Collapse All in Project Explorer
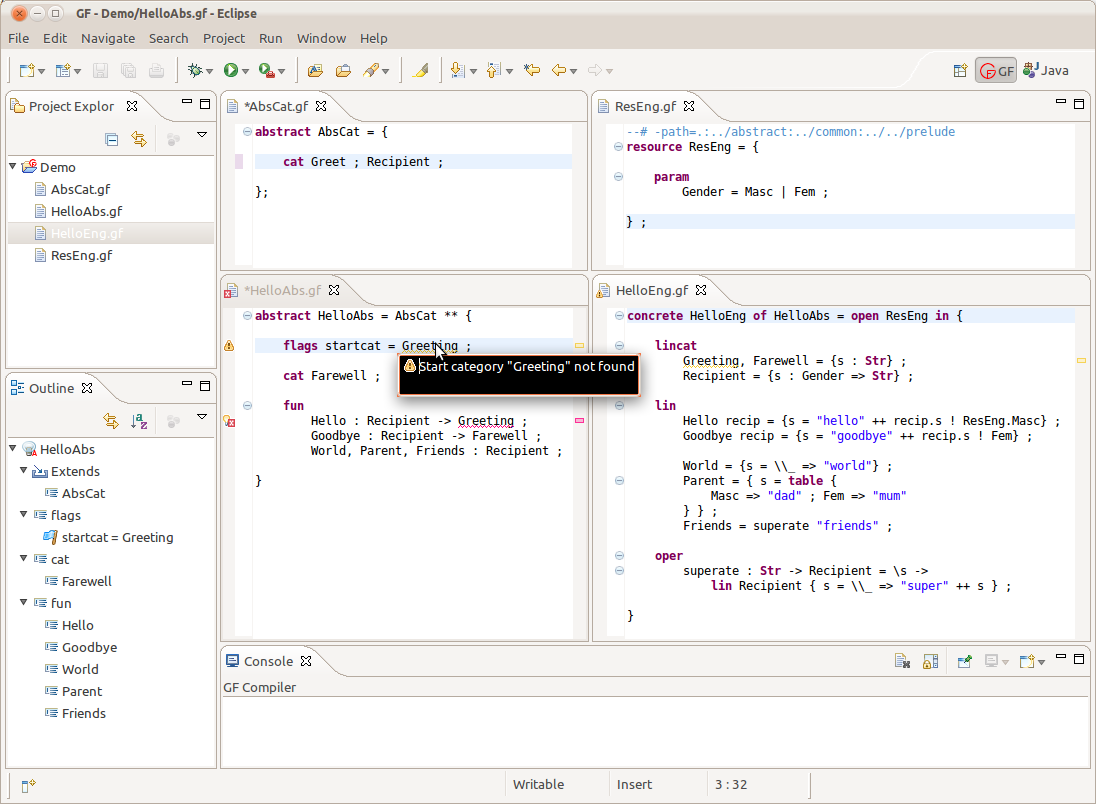The image size is (1096, 804). 111,139
